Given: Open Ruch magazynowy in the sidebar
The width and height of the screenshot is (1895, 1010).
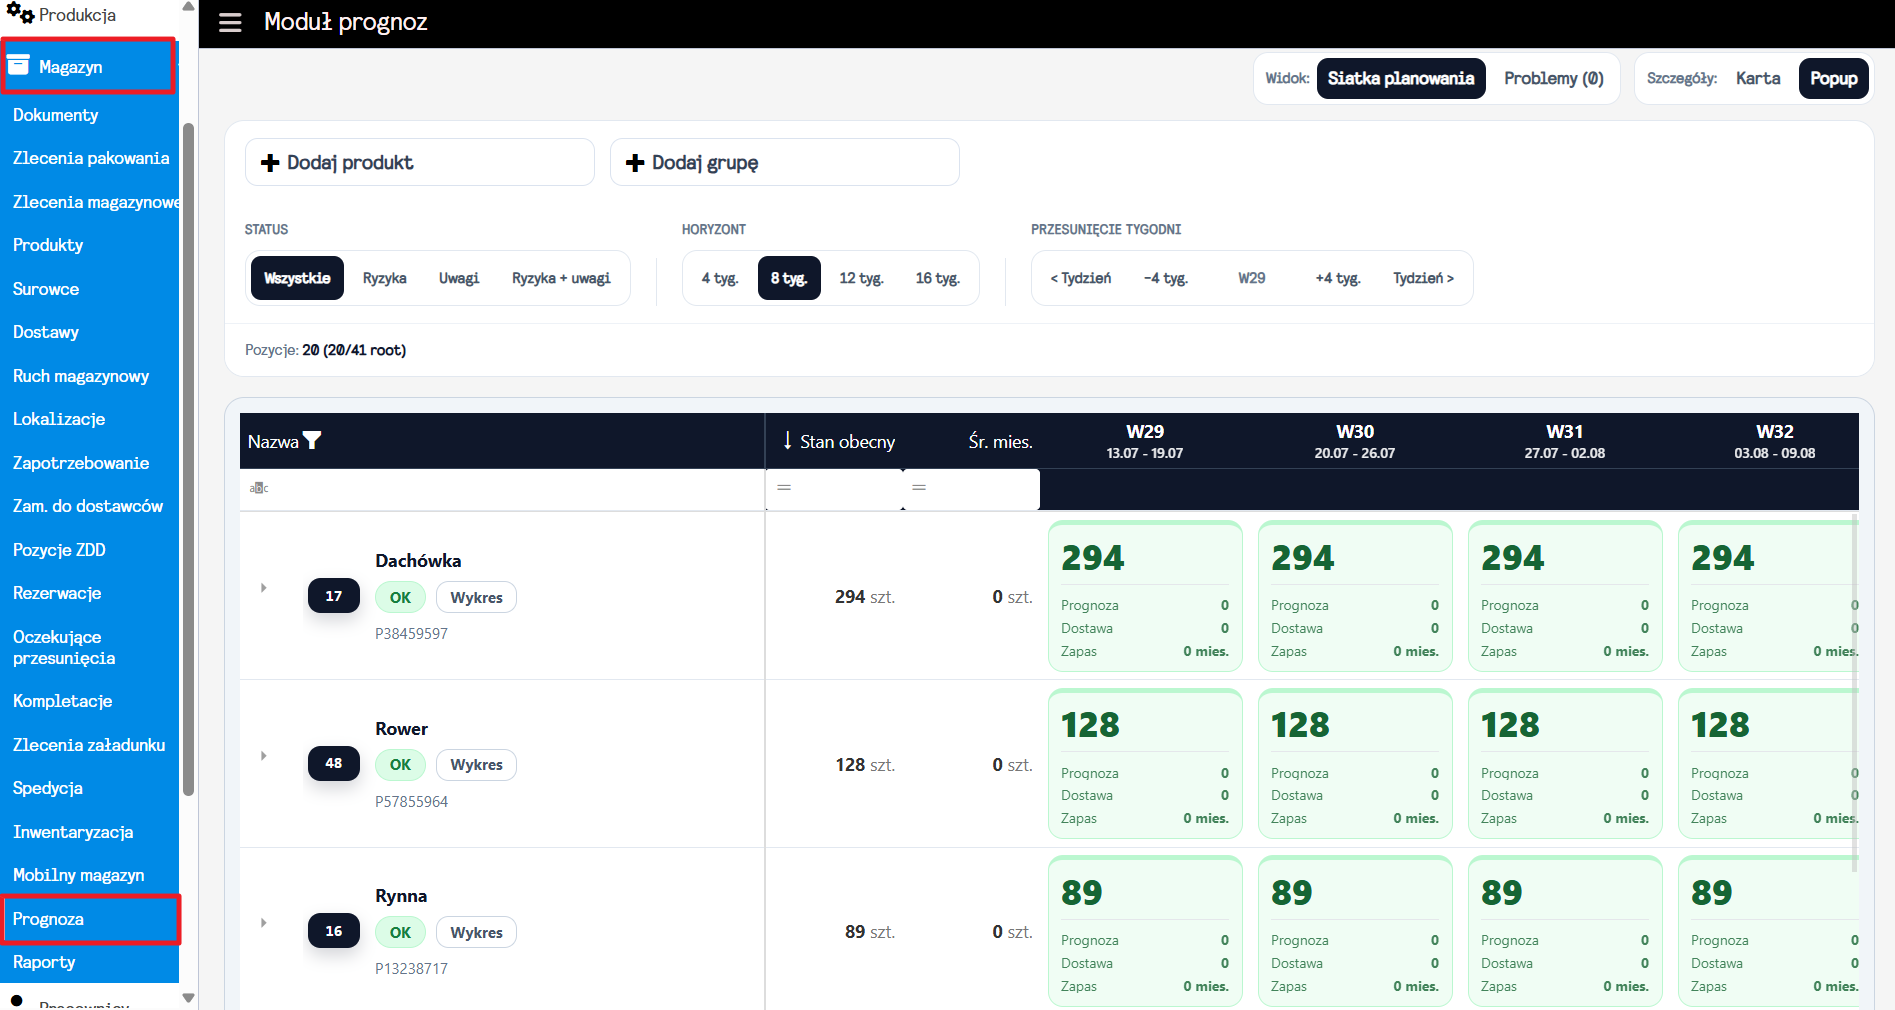Looking at the screenshot, I should pos(81,376).
